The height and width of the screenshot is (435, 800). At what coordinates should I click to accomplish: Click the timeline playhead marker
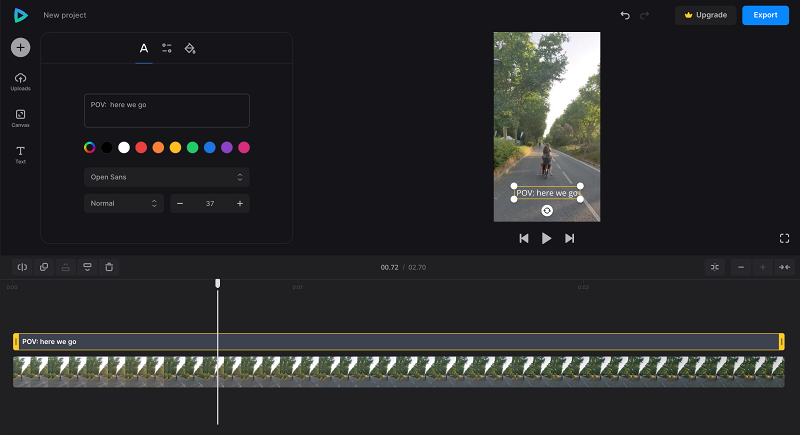coord(218,283)
